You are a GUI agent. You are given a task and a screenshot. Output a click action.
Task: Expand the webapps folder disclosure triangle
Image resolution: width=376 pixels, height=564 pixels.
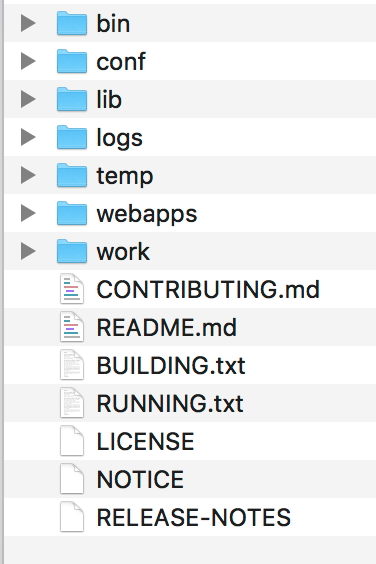28,213
